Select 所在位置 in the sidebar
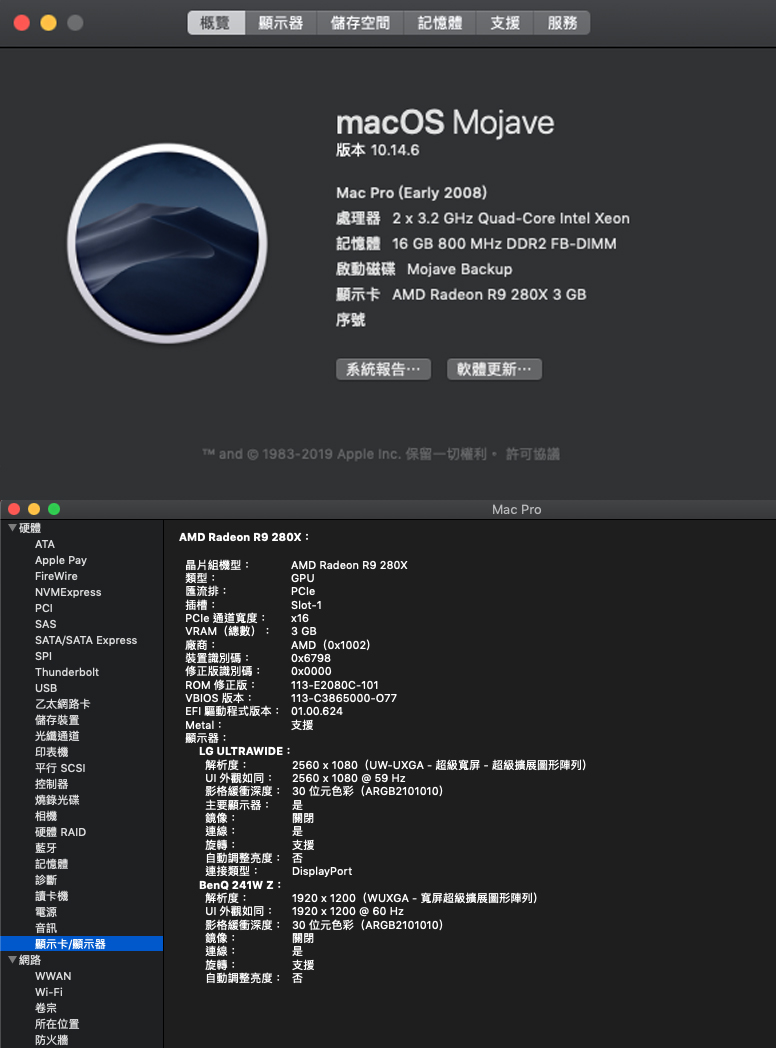 tap(57, 1024)
